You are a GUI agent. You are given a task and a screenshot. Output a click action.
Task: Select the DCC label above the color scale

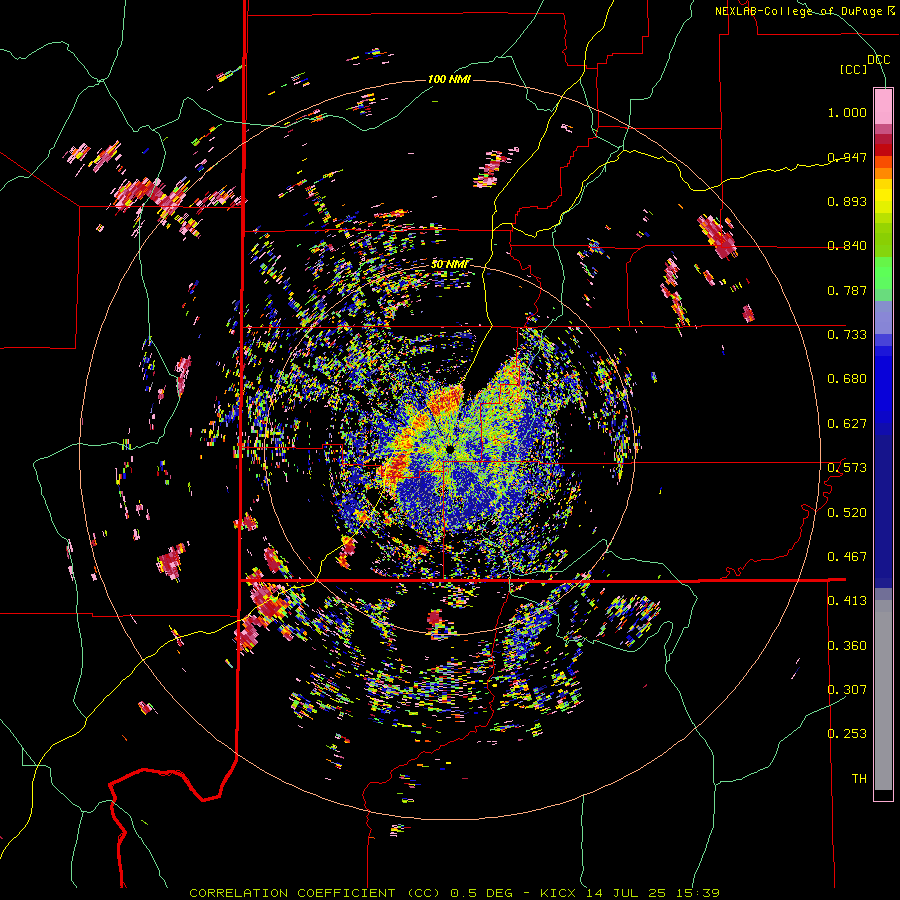point(878,60)
